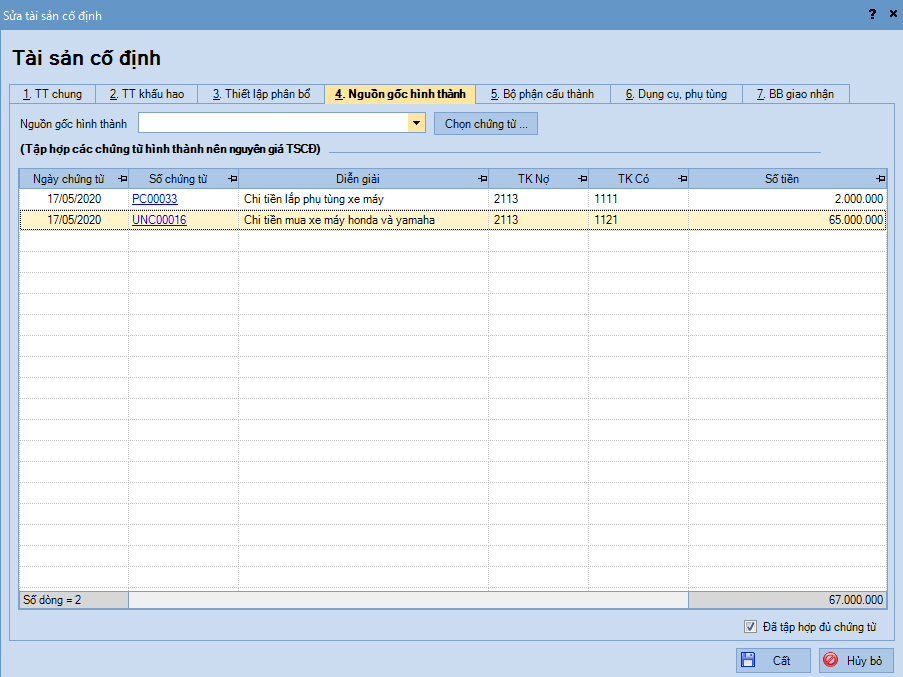Click the 65.000.000 amount cell

pyautogui.click(x=787, y=220)
